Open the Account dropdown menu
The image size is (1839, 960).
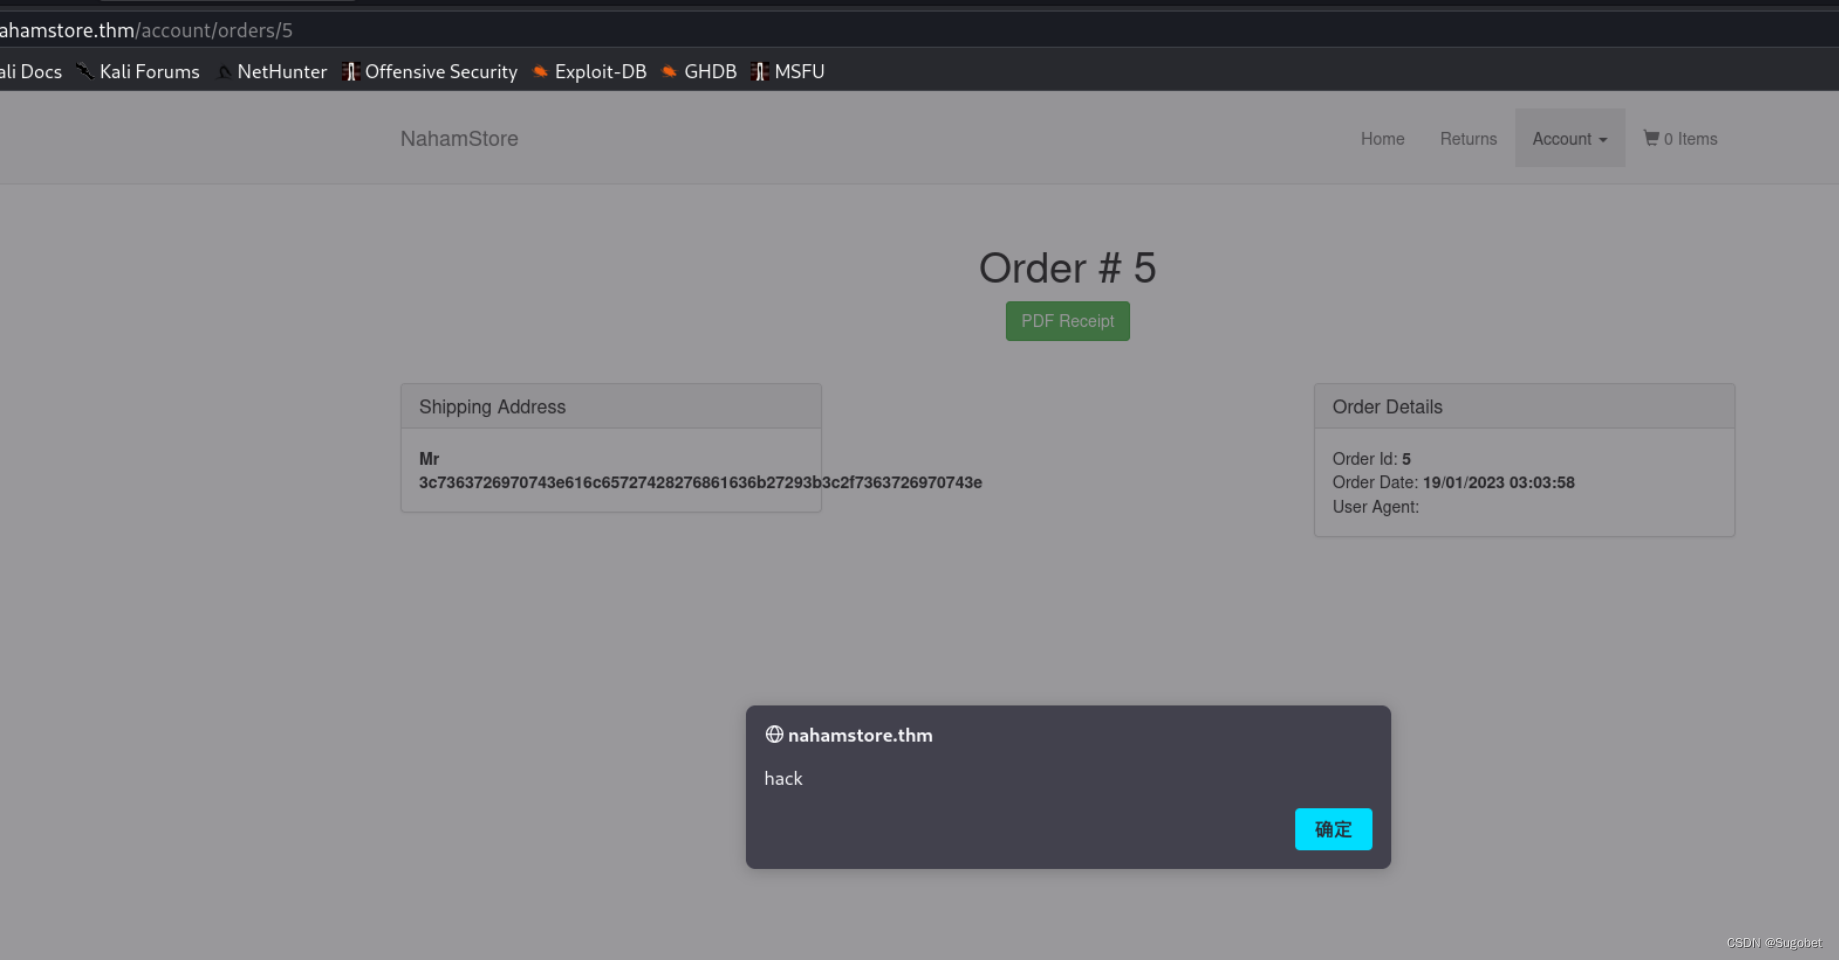click(x=1569, y=138)
